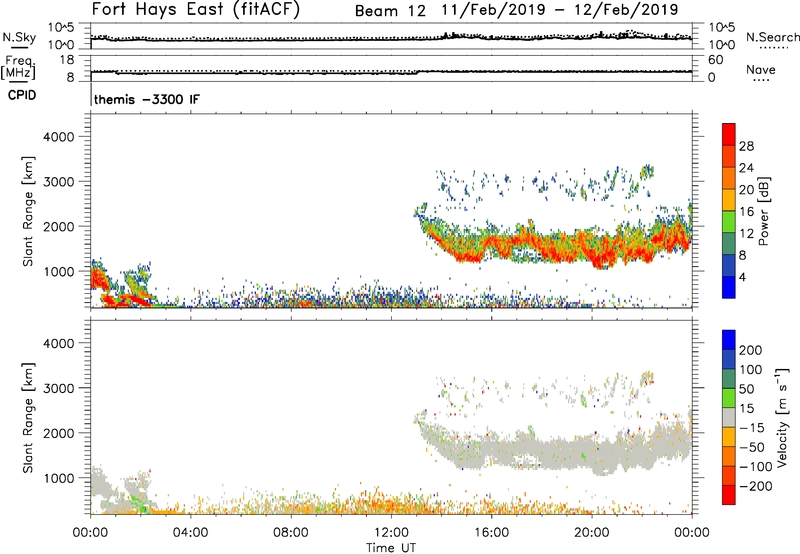Click the N.Sky solid line legend

click(x=15, y=46)
